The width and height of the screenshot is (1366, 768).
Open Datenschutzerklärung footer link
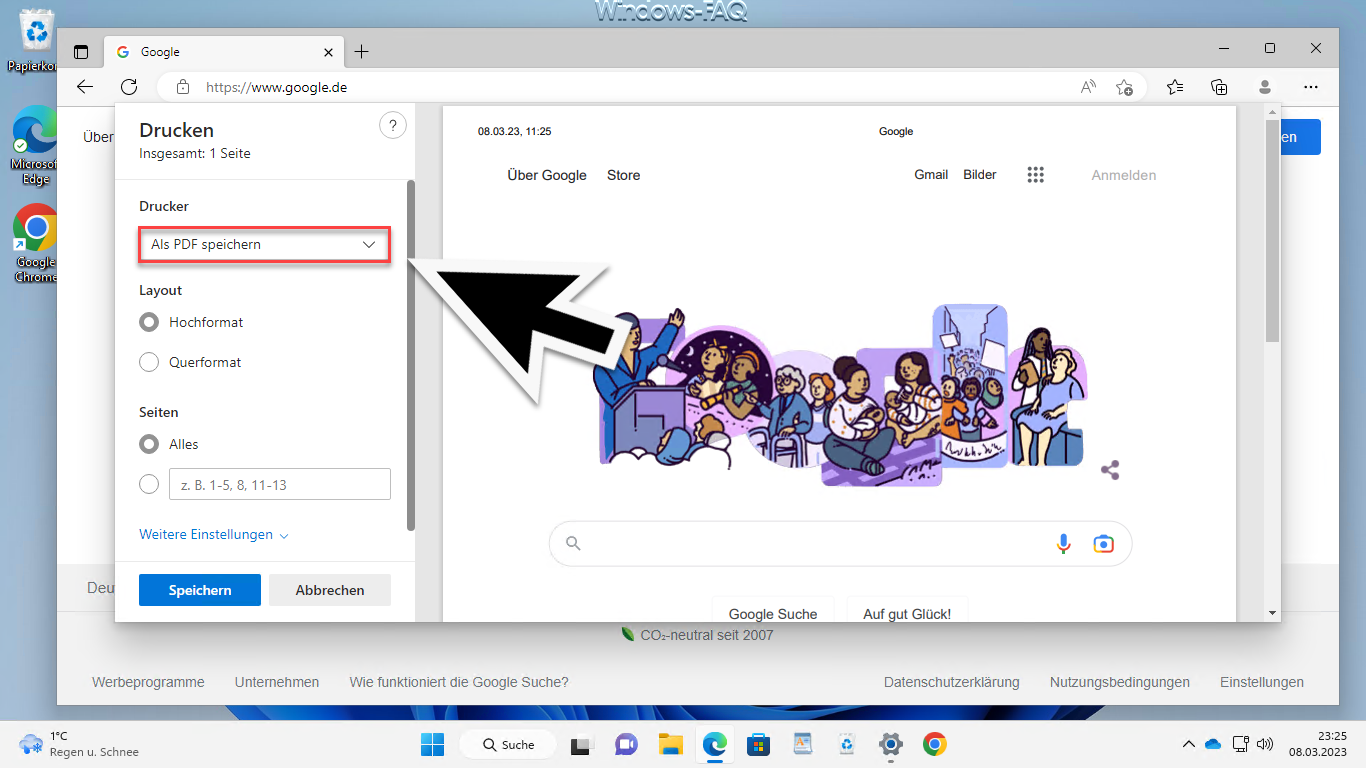click(x=952, y=682)
